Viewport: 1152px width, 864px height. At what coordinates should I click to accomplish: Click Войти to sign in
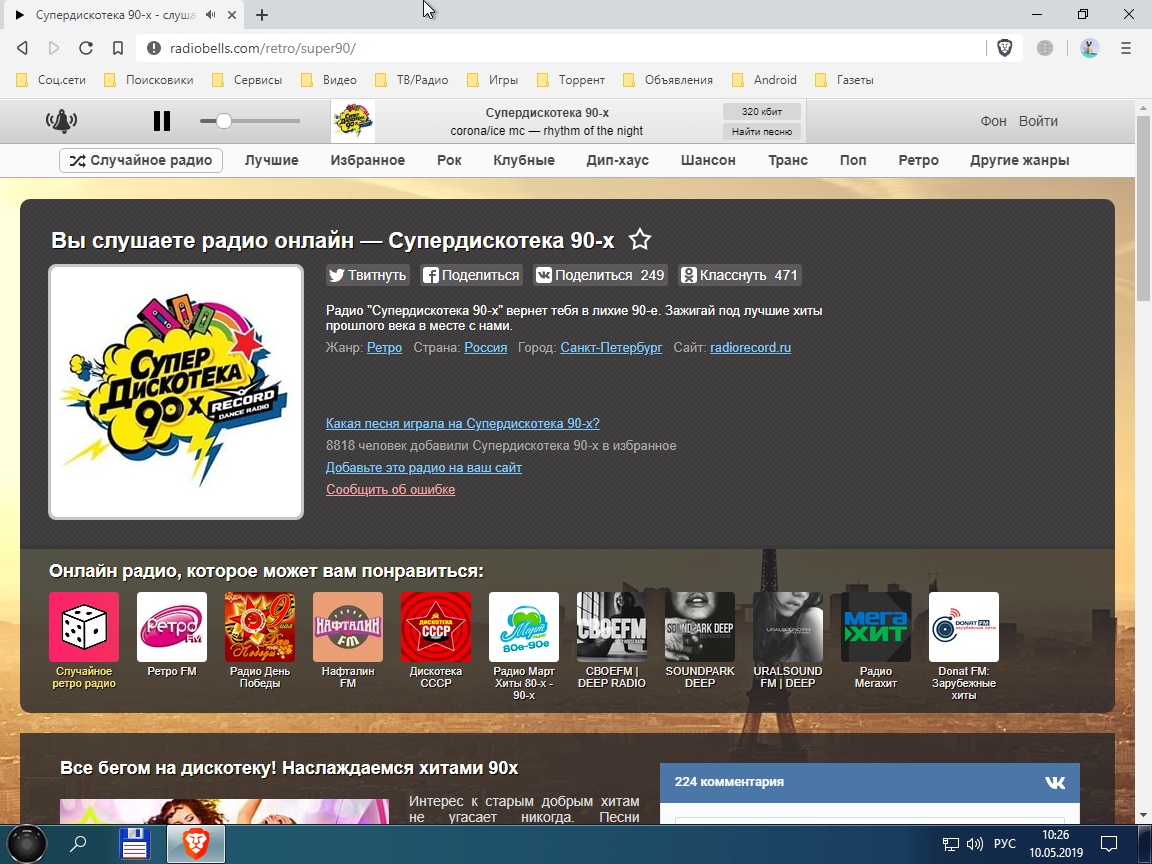pyautogui.click(x=1038, y=121)
